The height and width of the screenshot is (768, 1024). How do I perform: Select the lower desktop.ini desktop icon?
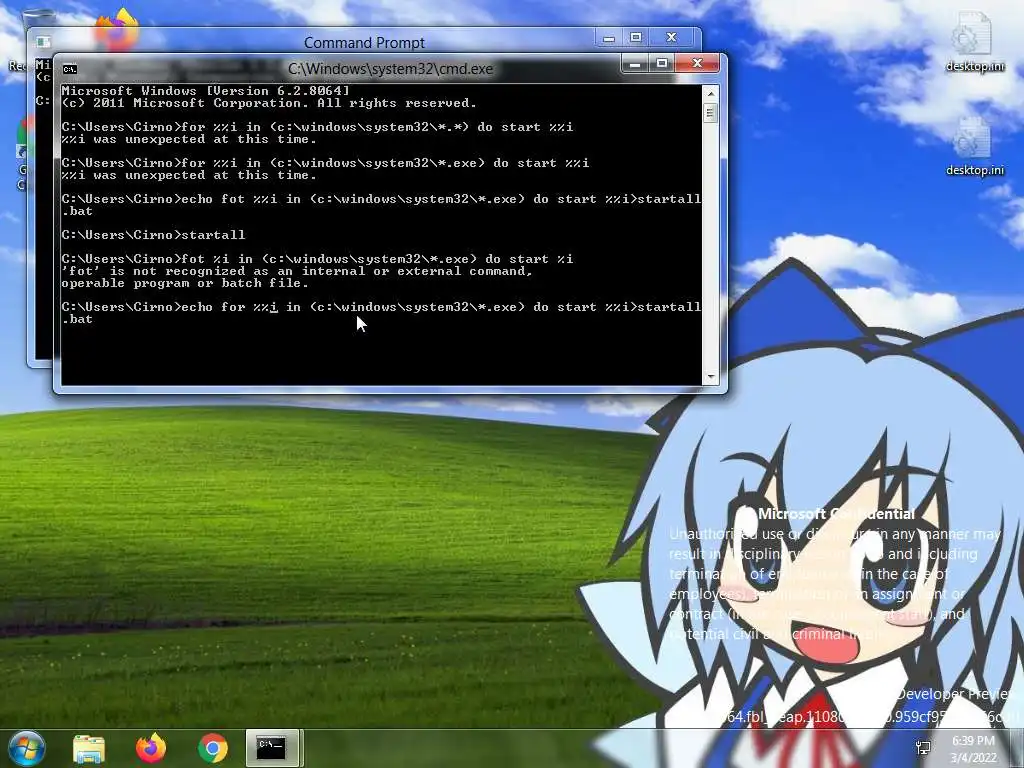pos(974,147)
